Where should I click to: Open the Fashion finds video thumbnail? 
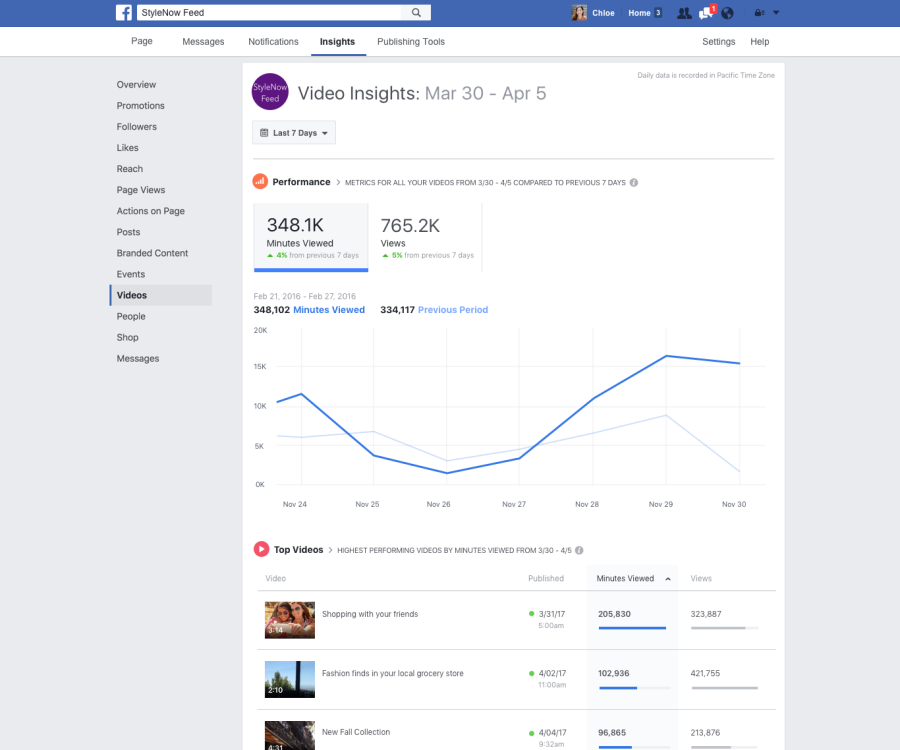(x=289, y=676)
